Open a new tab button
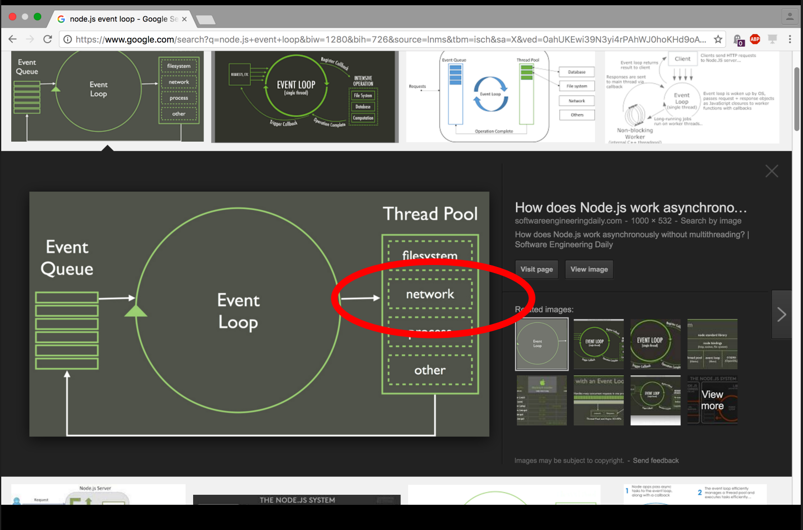 tap(205, 19)
